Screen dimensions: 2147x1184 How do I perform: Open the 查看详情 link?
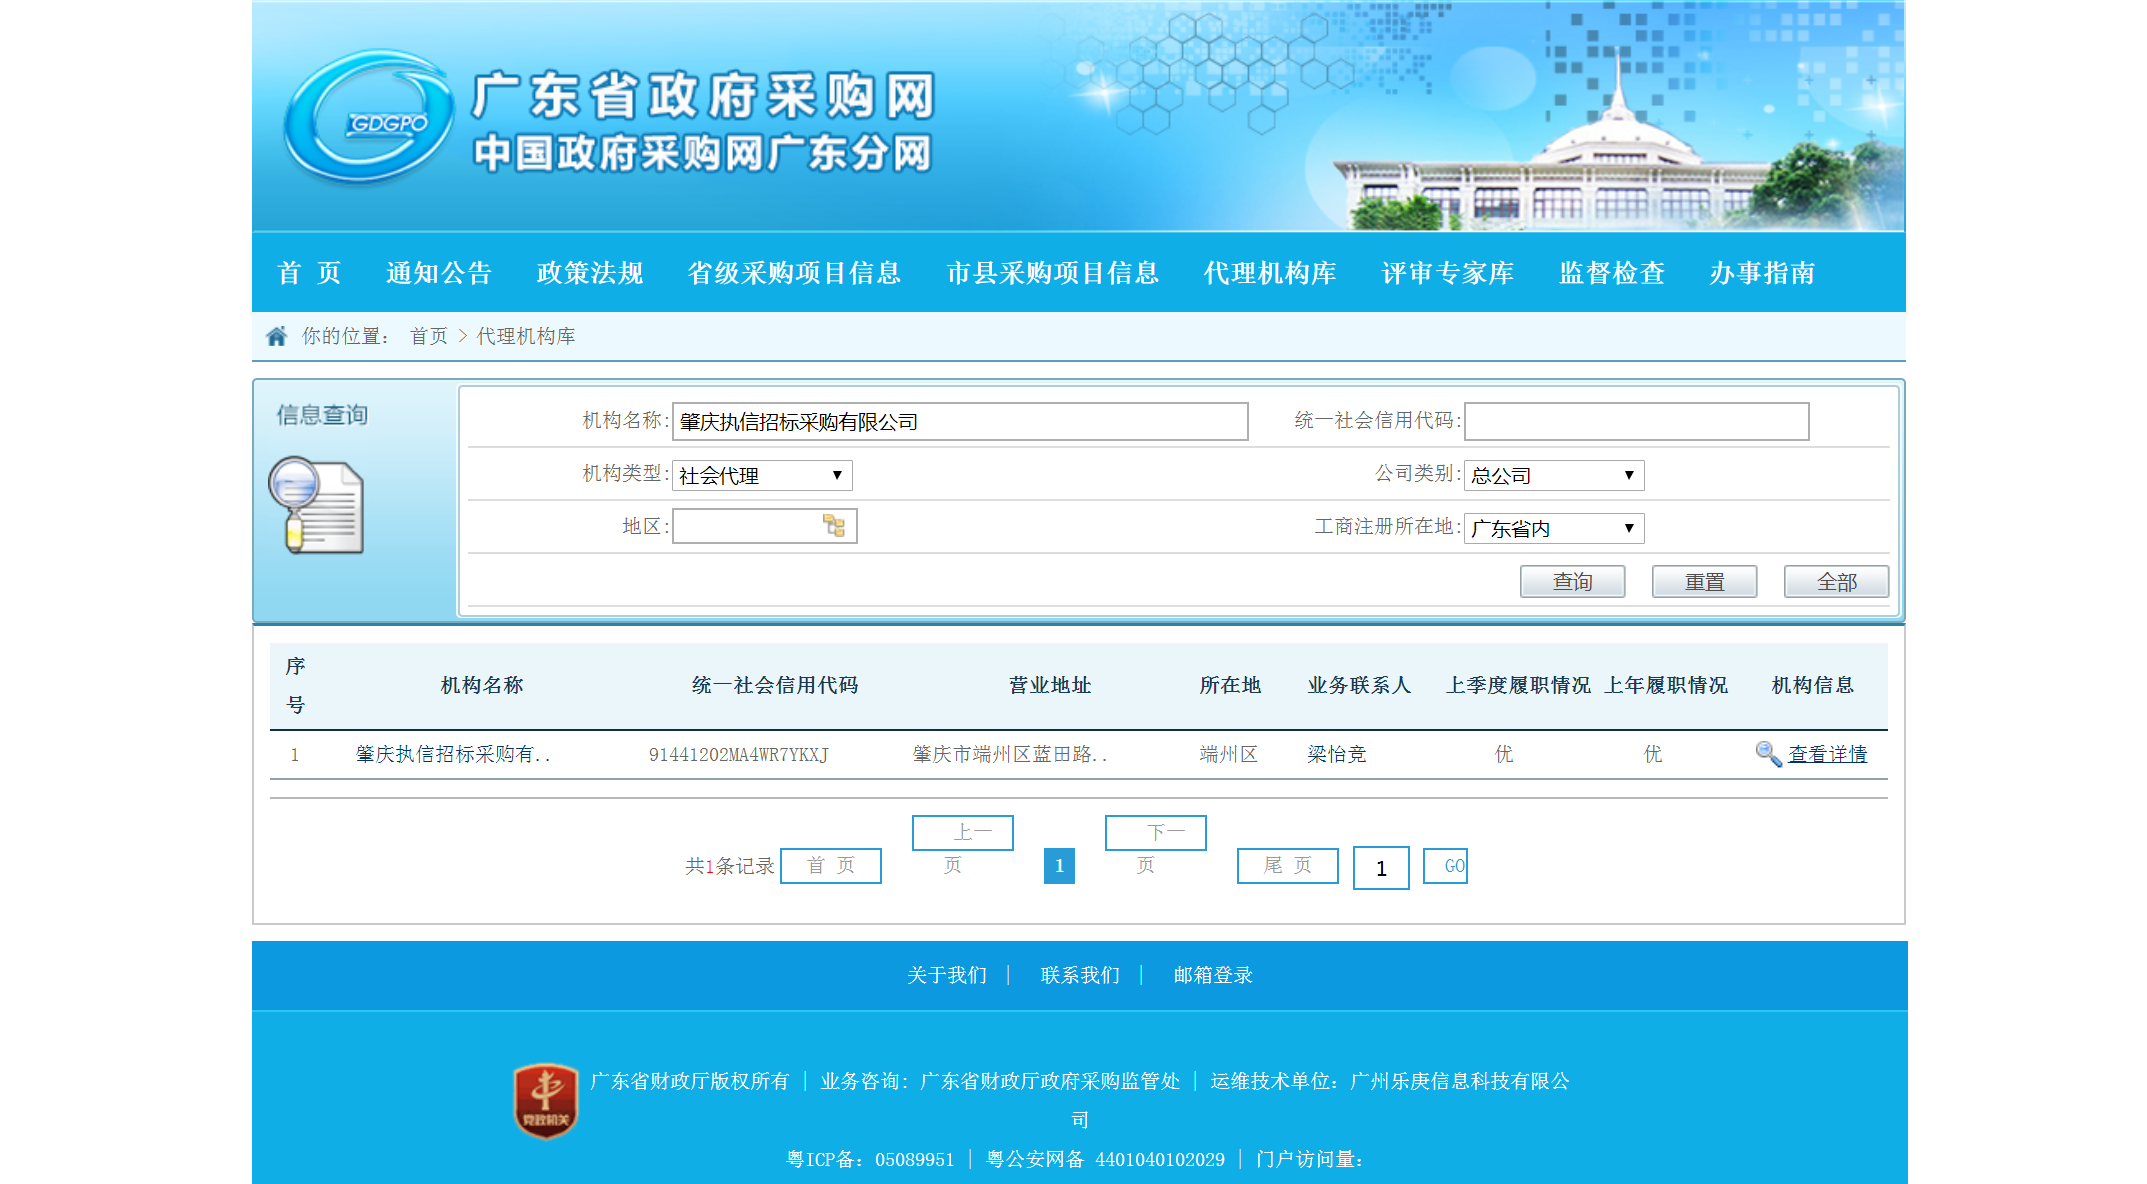[1827, 755]
